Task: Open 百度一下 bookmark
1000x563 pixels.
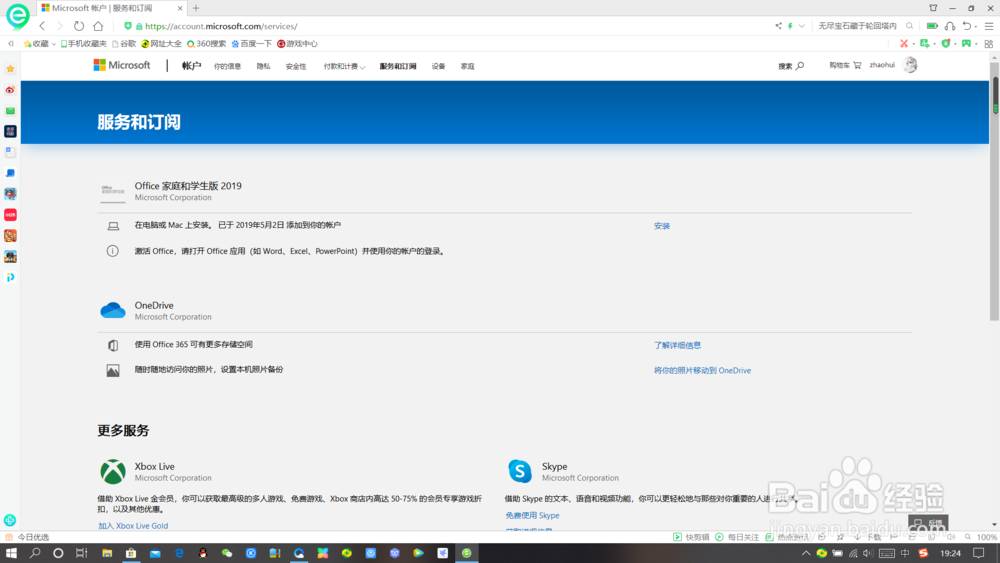Action: [x=251, y=43]
